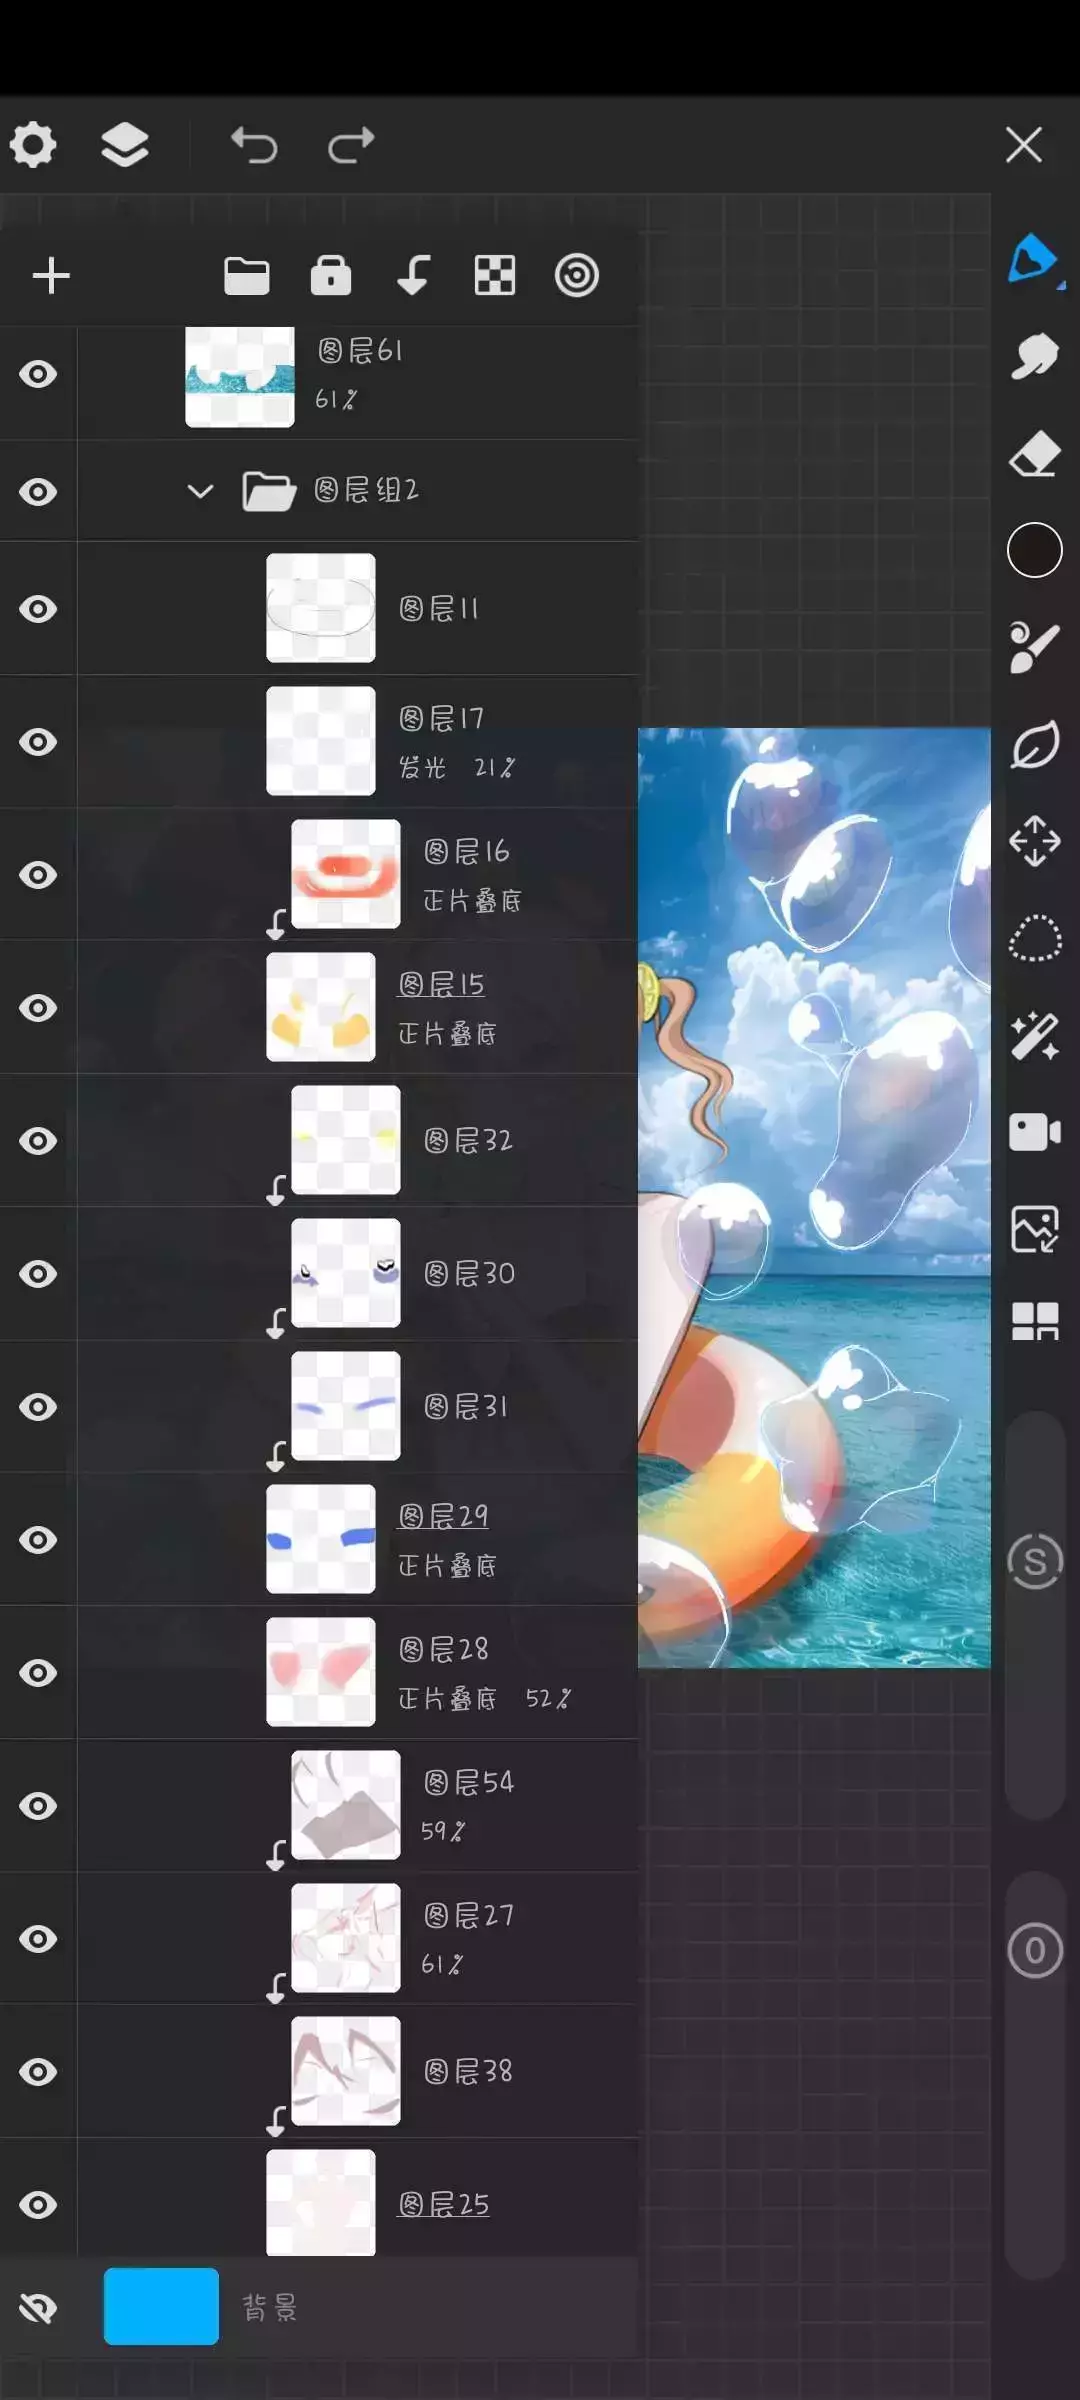This screenshot has height=2400, width=1080.
Task: Select the Move transform tool
Action: (x=1034, y=841)
